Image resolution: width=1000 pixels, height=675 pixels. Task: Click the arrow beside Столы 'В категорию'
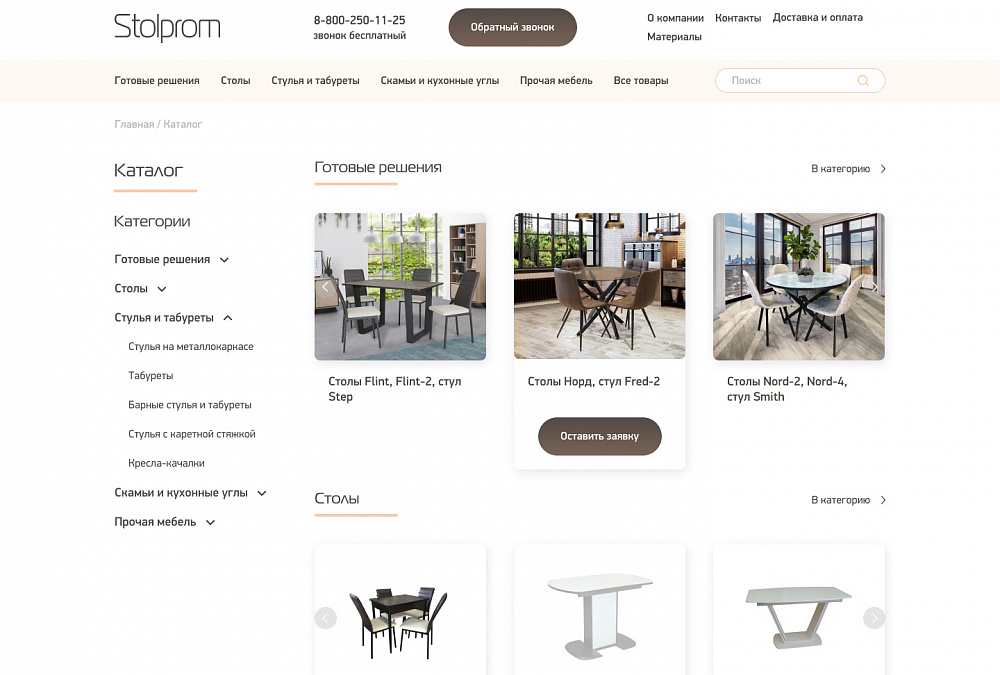pos(883,500)
